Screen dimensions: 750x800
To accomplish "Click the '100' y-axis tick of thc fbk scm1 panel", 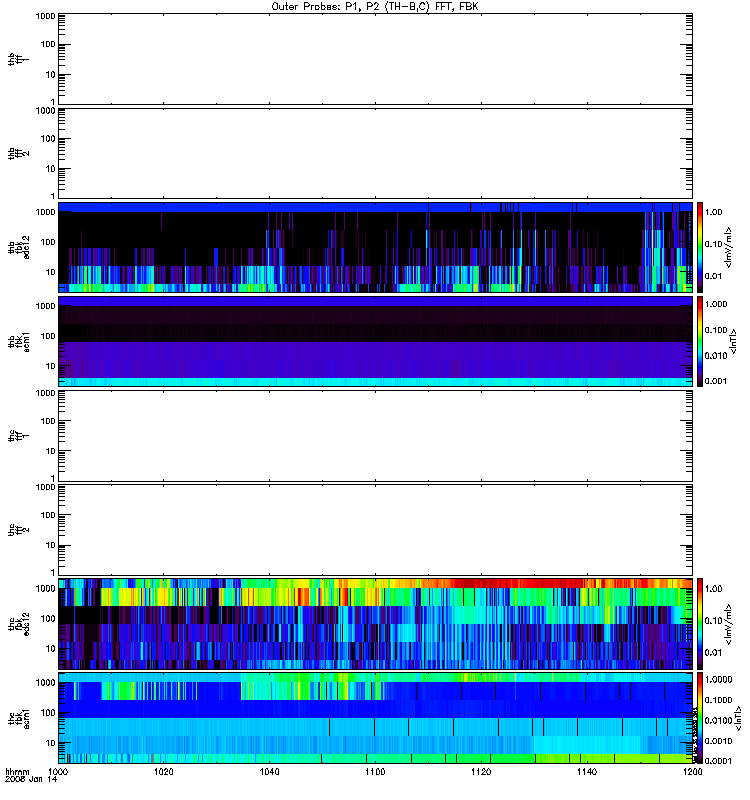I will [x=48, y=713].
